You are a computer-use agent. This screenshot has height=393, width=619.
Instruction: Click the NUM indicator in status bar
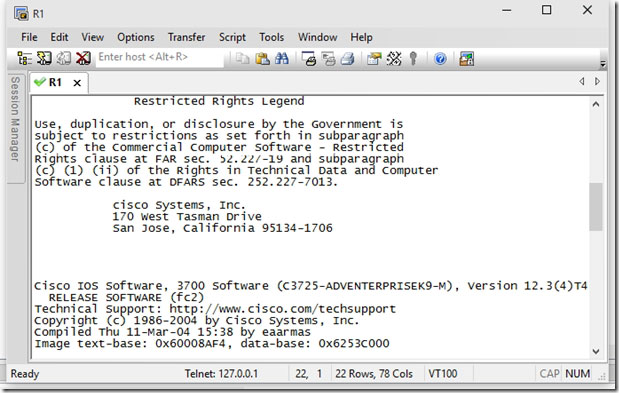coord(578,374)
